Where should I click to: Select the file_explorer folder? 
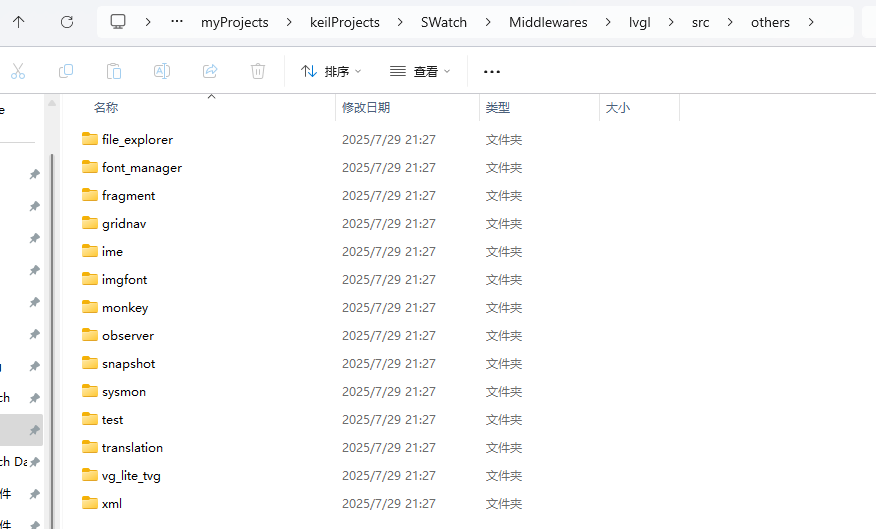137,140
